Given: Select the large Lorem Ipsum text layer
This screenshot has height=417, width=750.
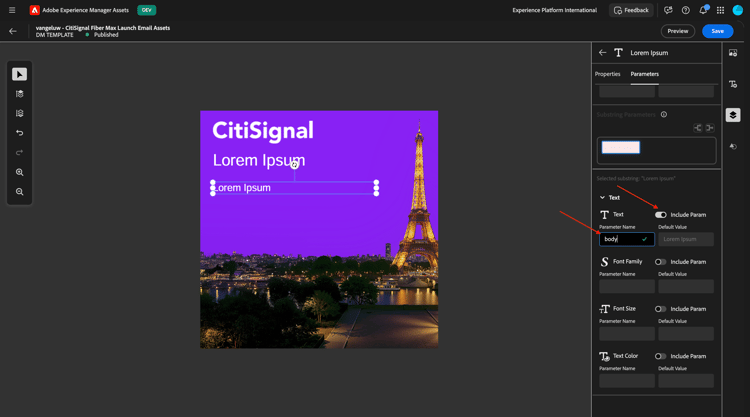Looking at the screenshot, I should pos(258,161).
